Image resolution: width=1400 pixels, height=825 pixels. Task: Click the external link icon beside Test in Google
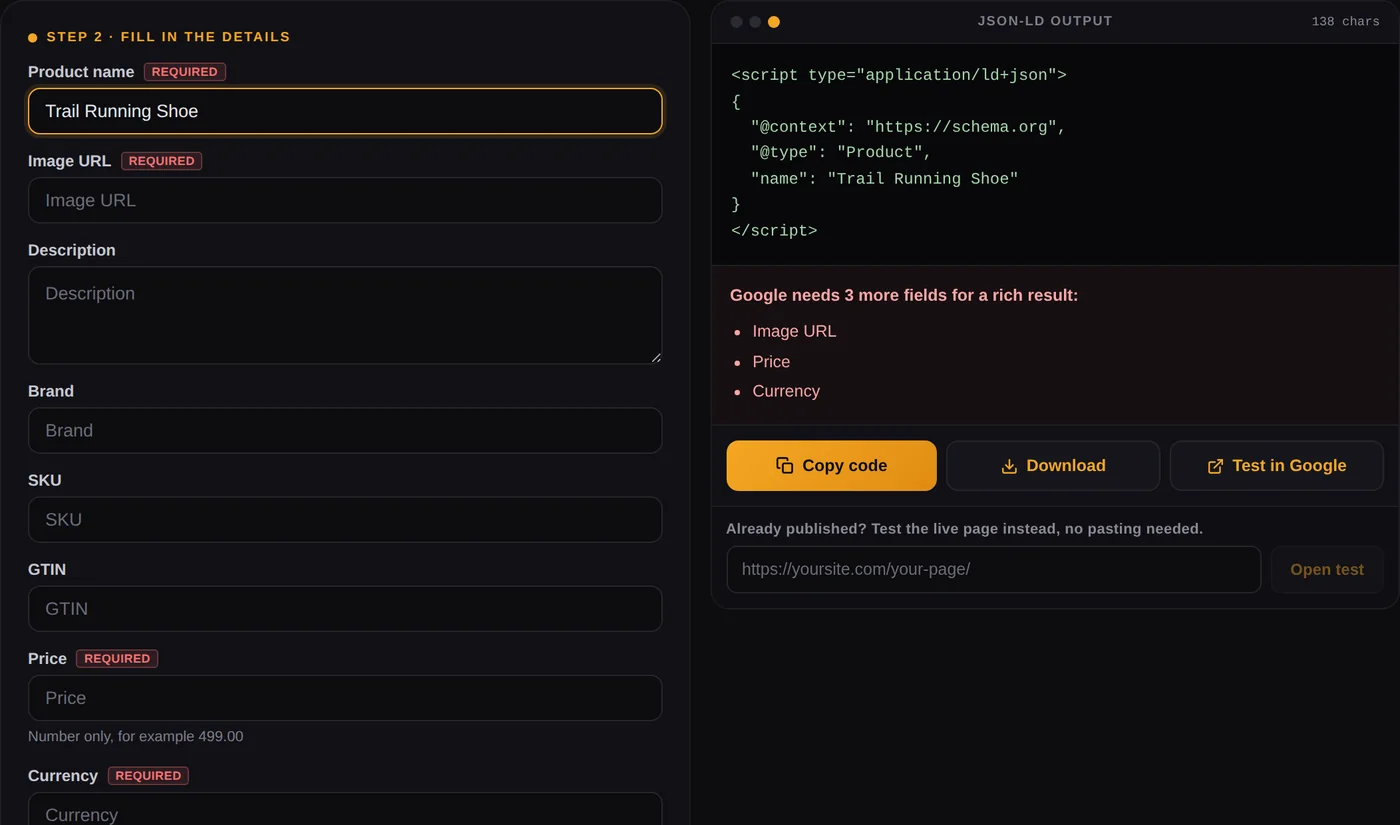pos(1216,466)
